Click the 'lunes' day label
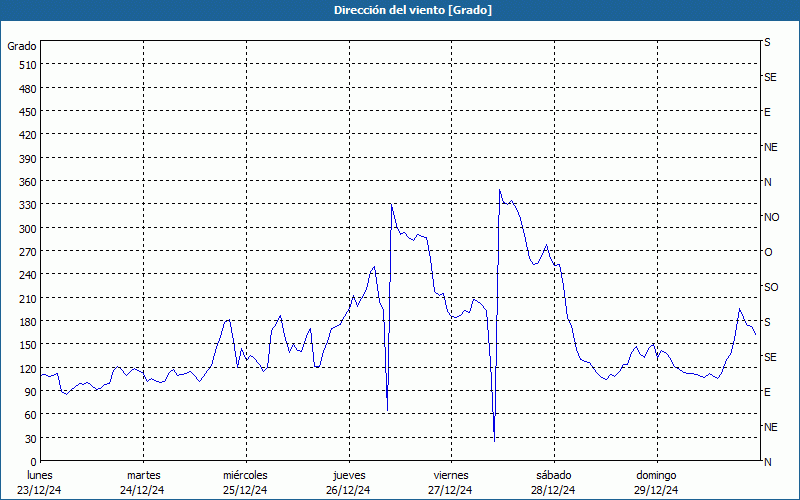This screenshot has height=500, width=800. (40, 475)
